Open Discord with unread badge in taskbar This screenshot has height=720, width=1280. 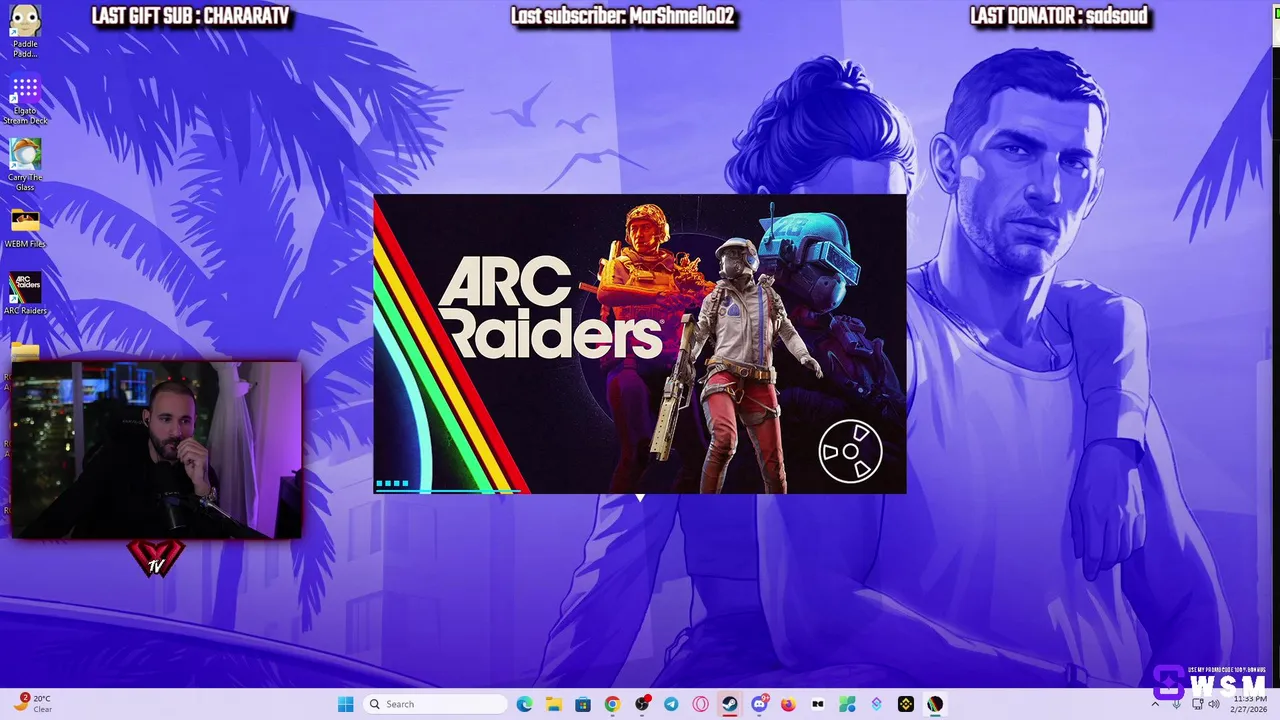[759, 704]
